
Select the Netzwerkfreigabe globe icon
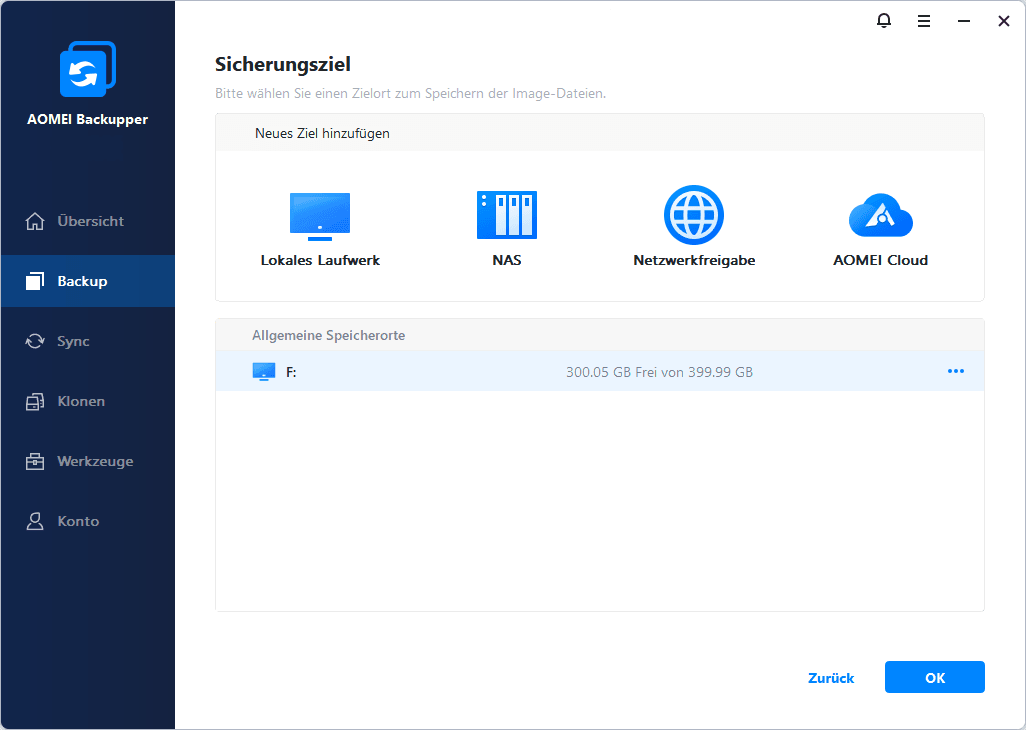[x=694, y=215]
